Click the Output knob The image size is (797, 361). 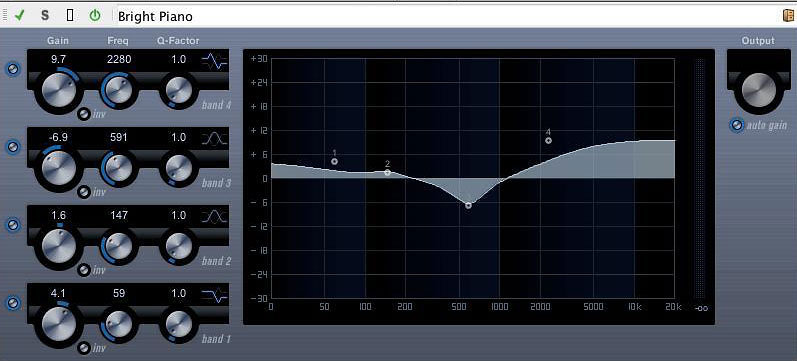click(759, 90)
